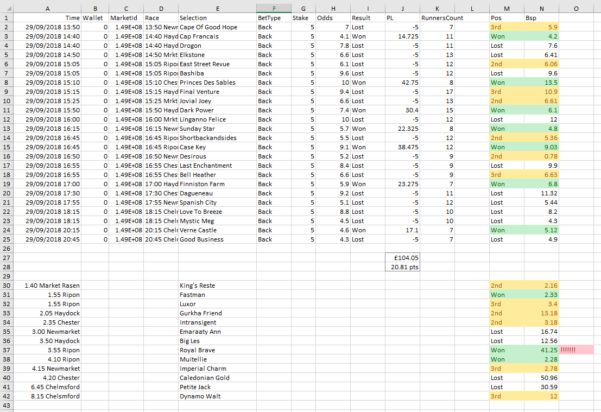Select the 'Petite Jack' cell
This screenshot has height=412, width=601.
pyautogui.click(x=217, y=387)
